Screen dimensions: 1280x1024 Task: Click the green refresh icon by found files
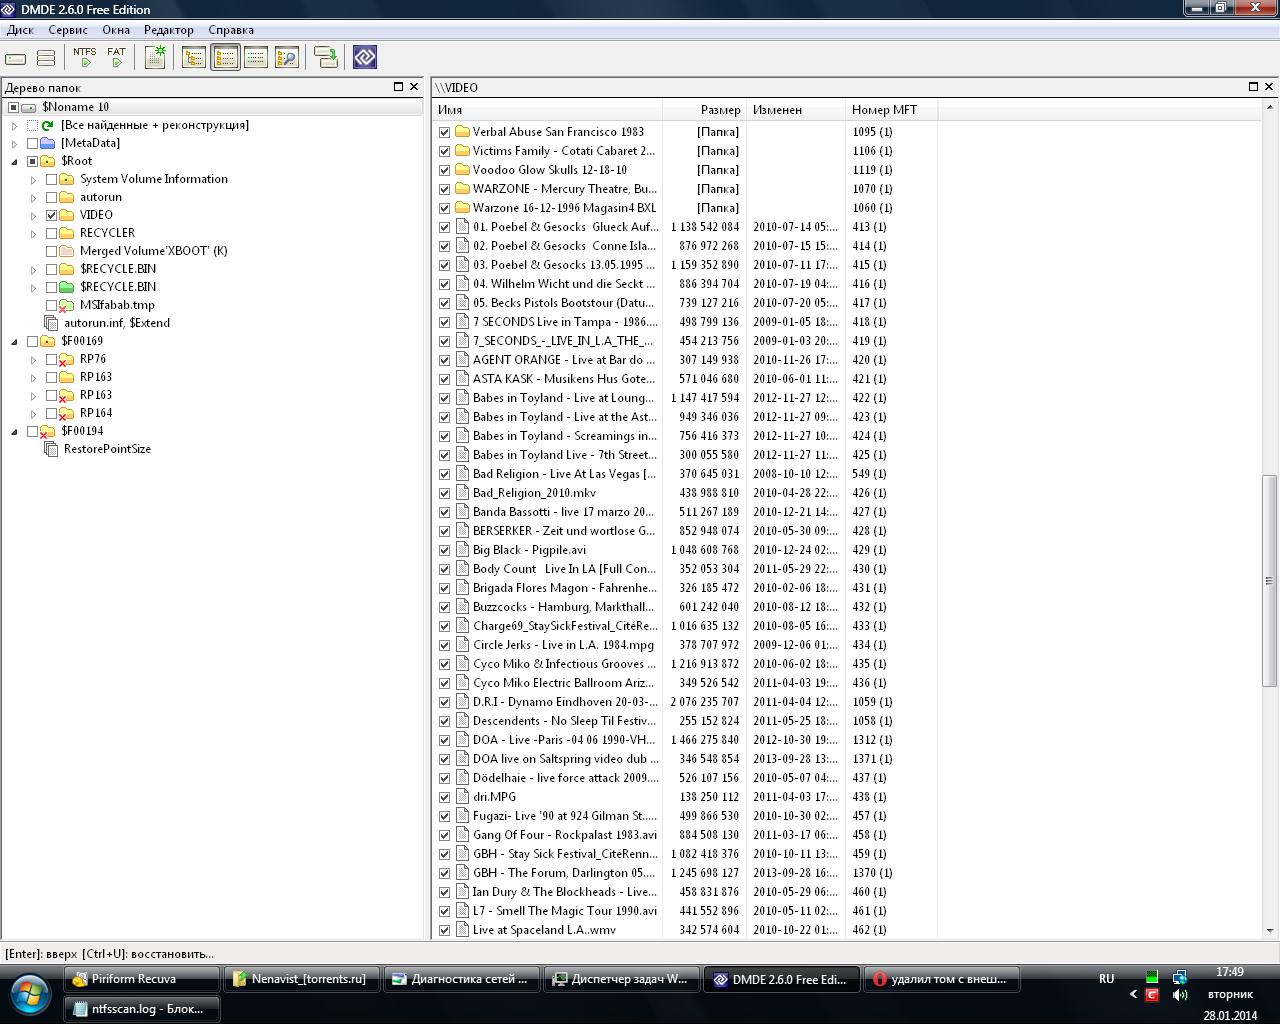pos(47,125)
